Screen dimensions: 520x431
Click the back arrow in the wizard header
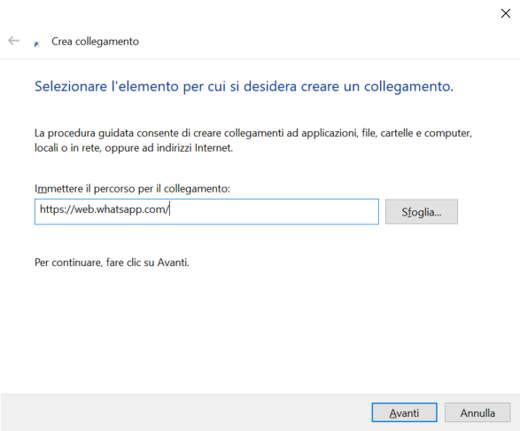click(14, 41)
